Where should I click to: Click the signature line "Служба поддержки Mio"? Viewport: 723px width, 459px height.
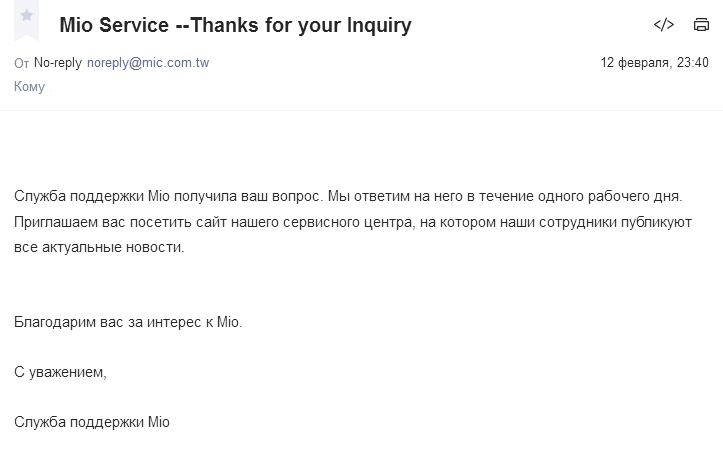92,422
